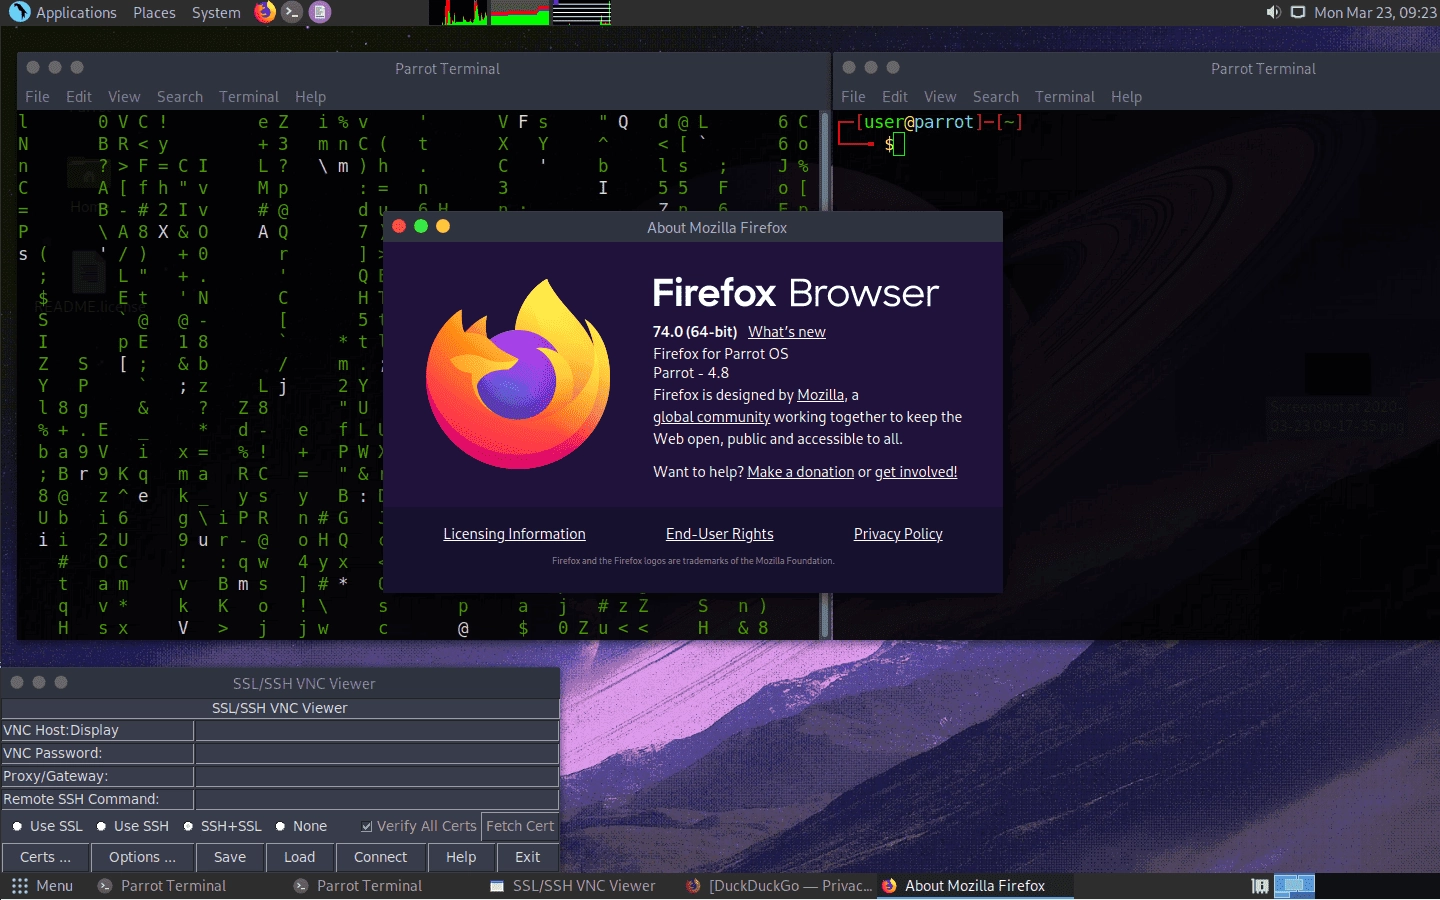Viewport: 1440px width, 900px height.
Task: Click the display icon next to the clock
Action: tap(1298, 12)
